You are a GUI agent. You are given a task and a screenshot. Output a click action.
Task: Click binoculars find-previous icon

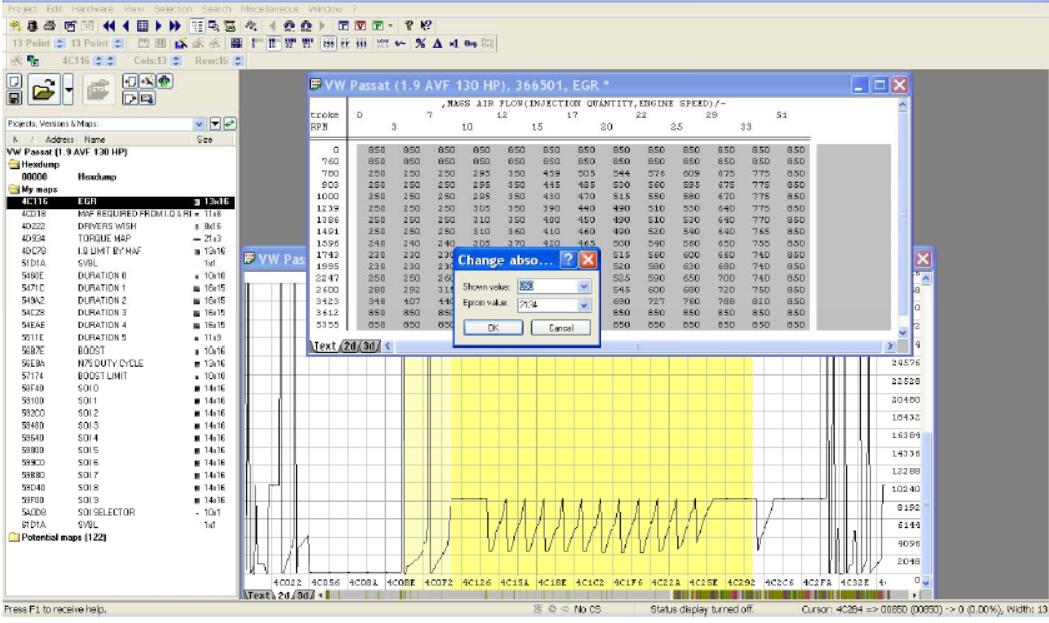(288, 26)
